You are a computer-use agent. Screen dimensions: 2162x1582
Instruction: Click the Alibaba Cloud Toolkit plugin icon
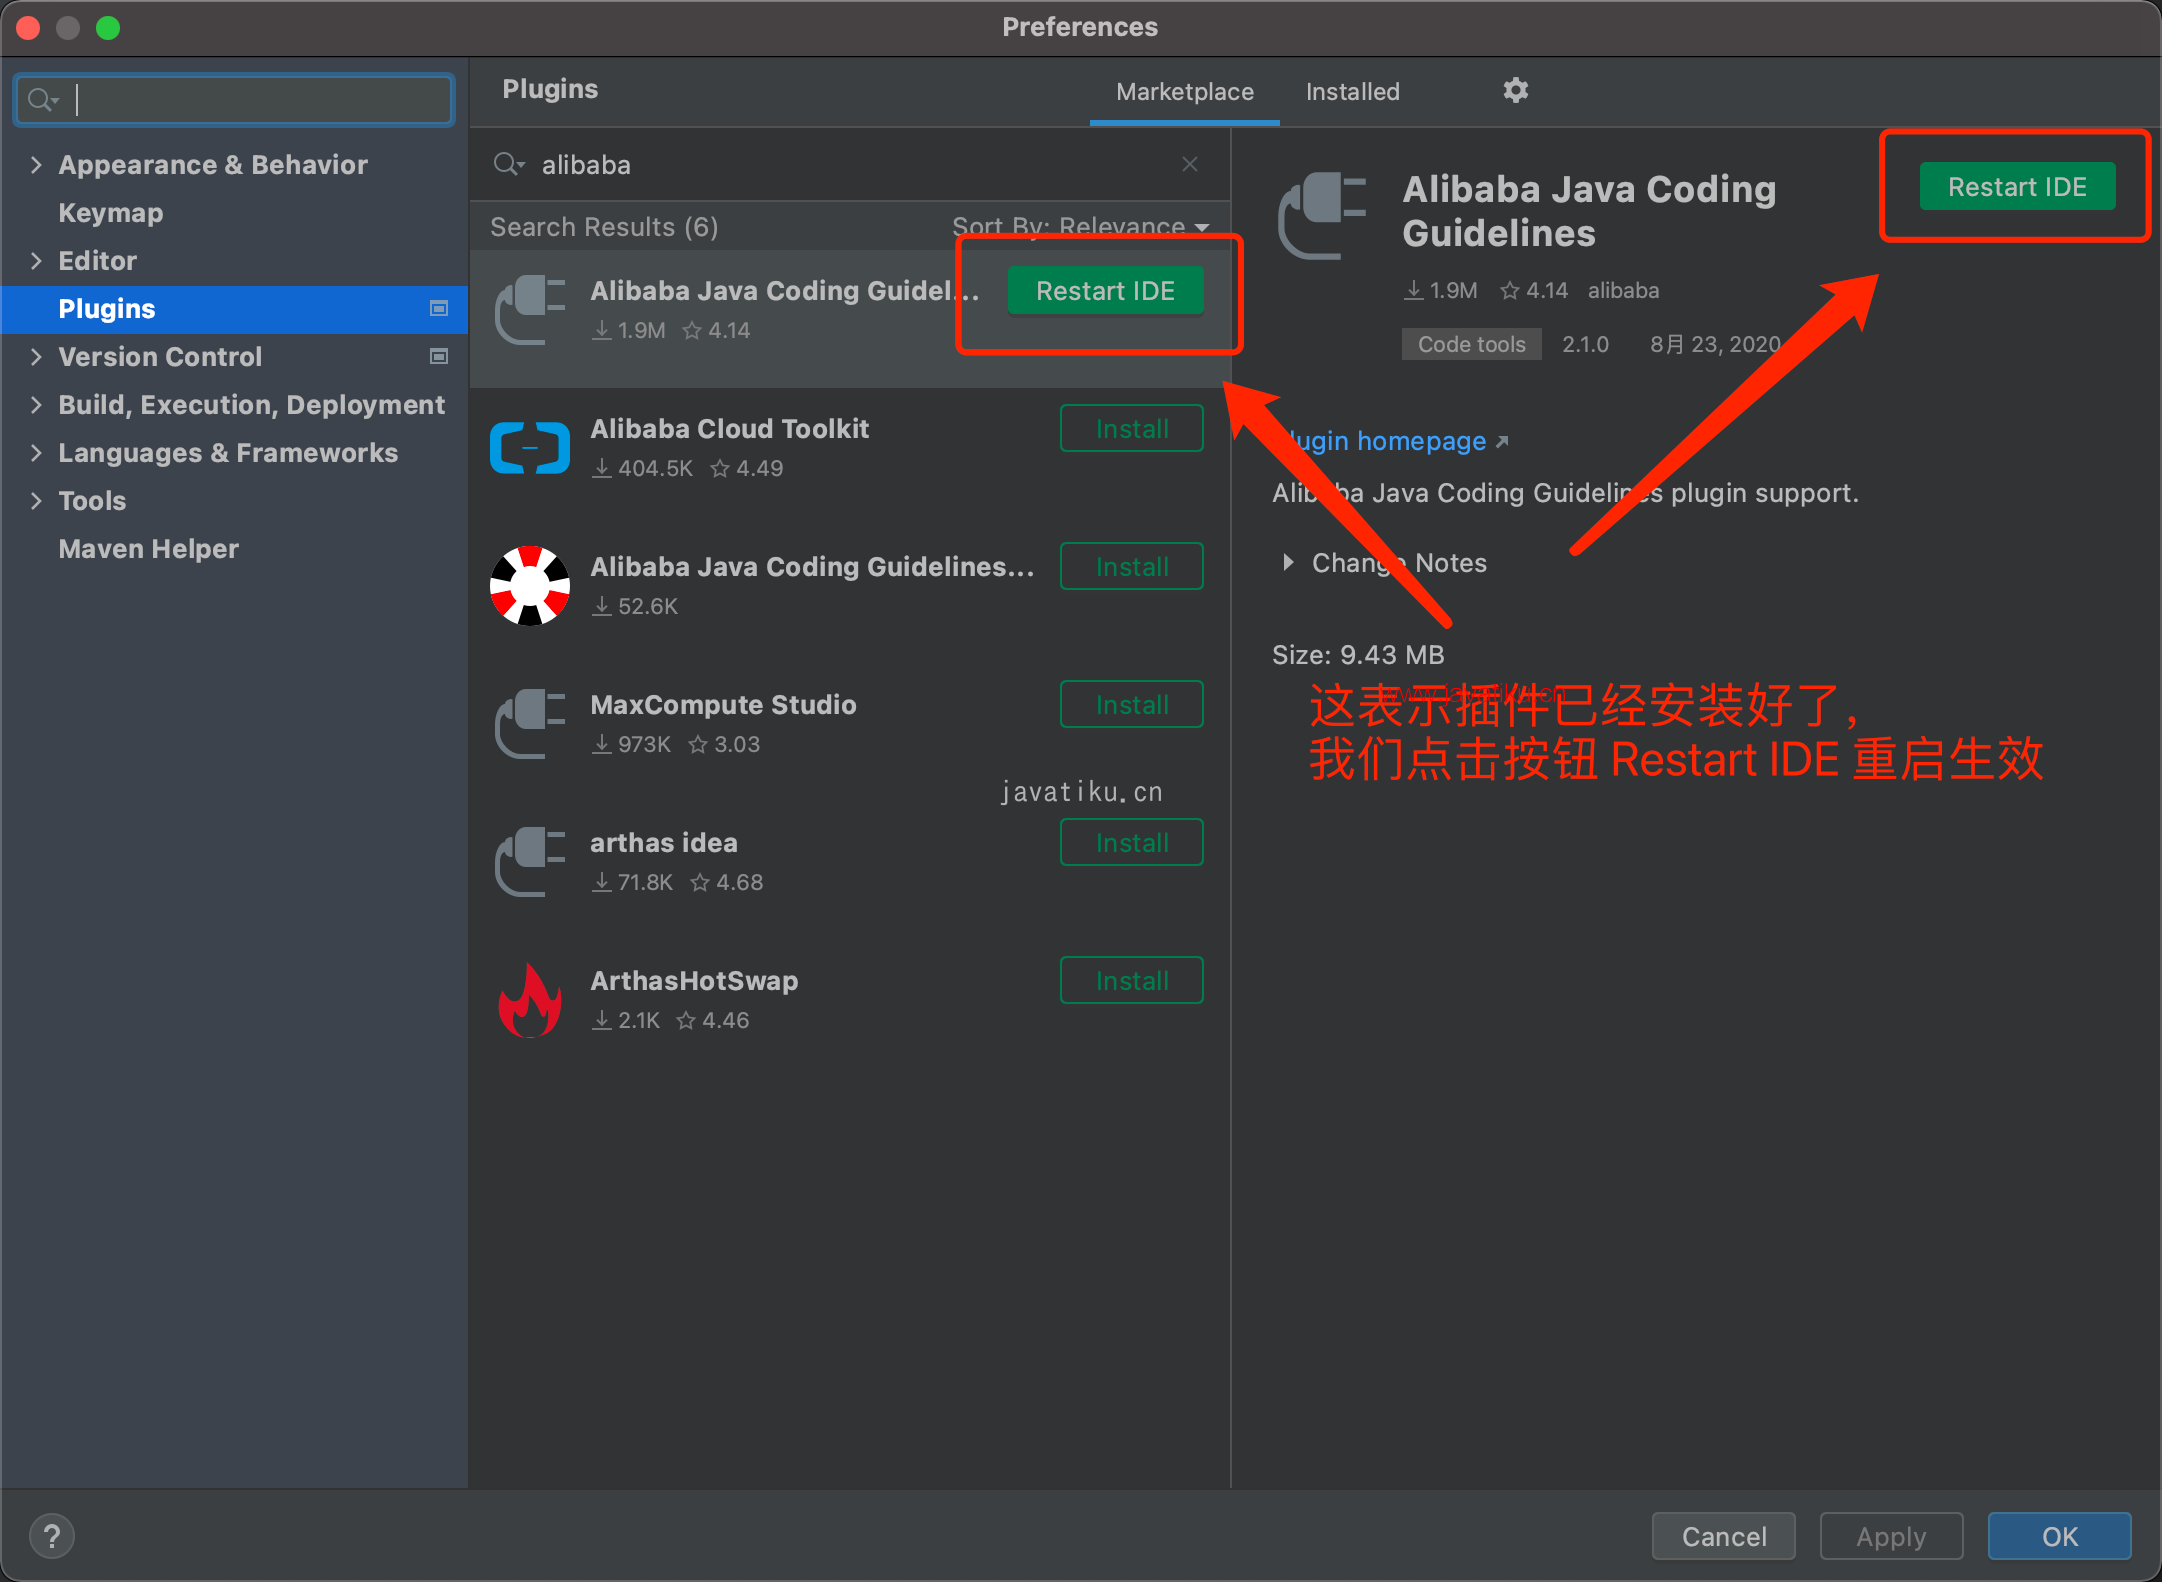pyautogui.click(x=530, y=448)
